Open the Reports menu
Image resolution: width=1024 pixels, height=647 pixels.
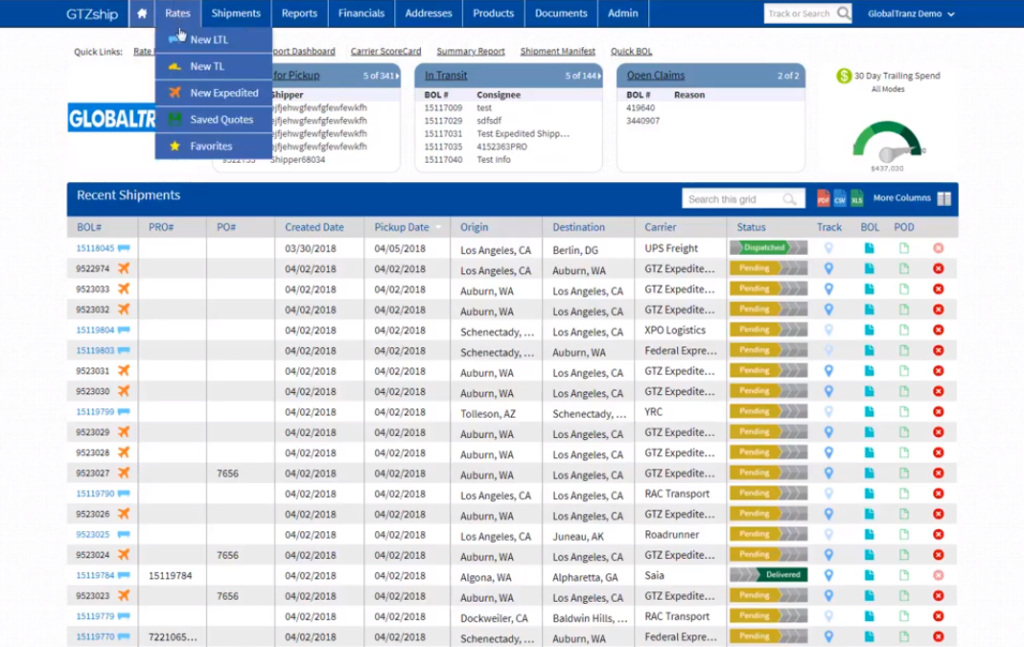coord(299,13)
